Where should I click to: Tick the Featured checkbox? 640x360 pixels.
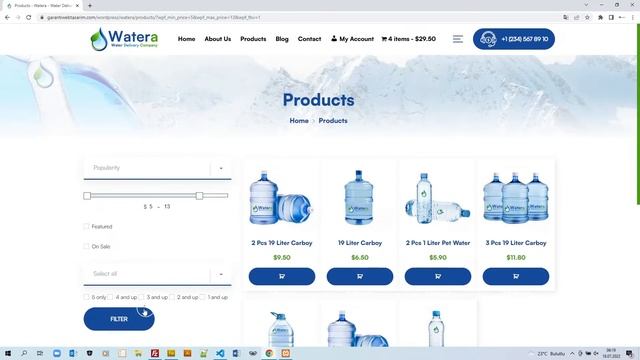86,227
